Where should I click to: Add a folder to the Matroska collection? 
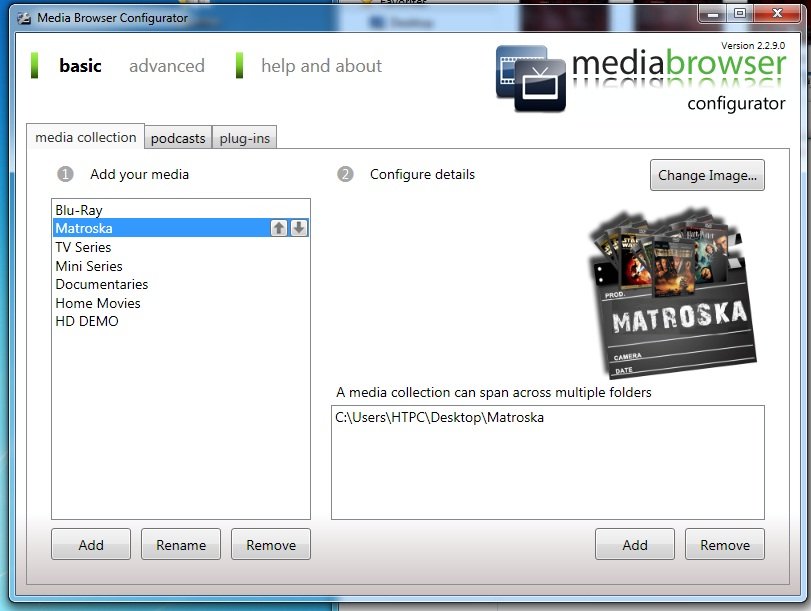point(635,544)
